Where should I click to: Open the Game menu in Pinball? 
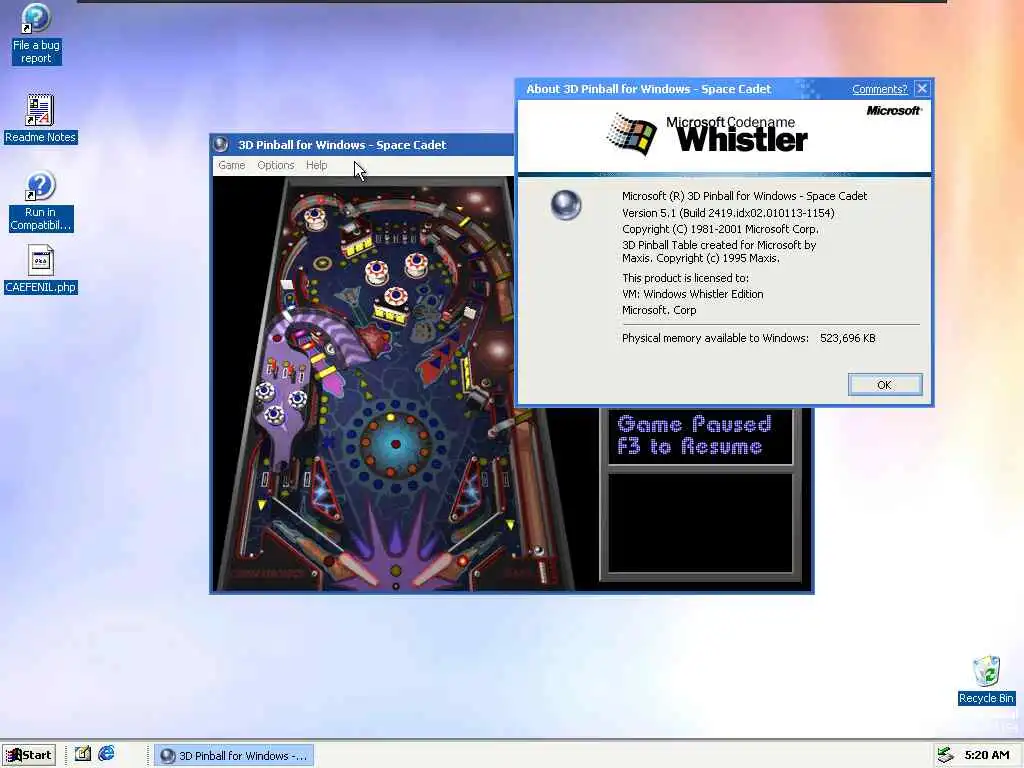click(231, 165)
